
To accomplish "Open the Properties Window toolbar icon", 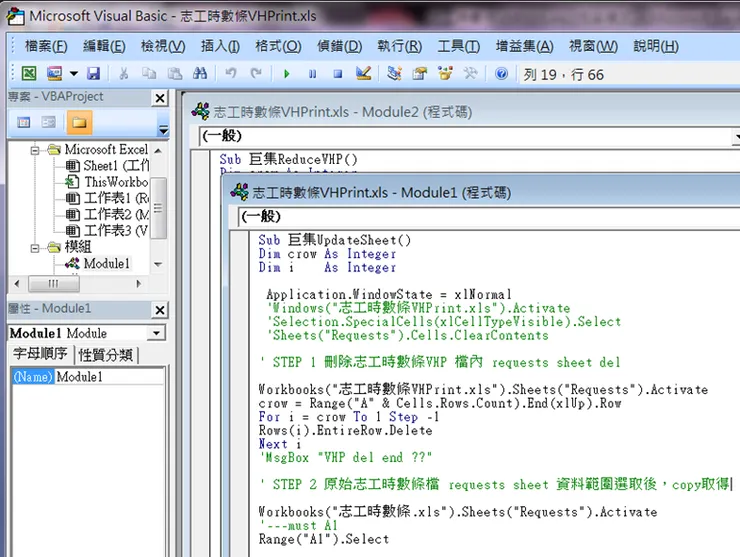I will pyautogui.click(x=420, y=73).
